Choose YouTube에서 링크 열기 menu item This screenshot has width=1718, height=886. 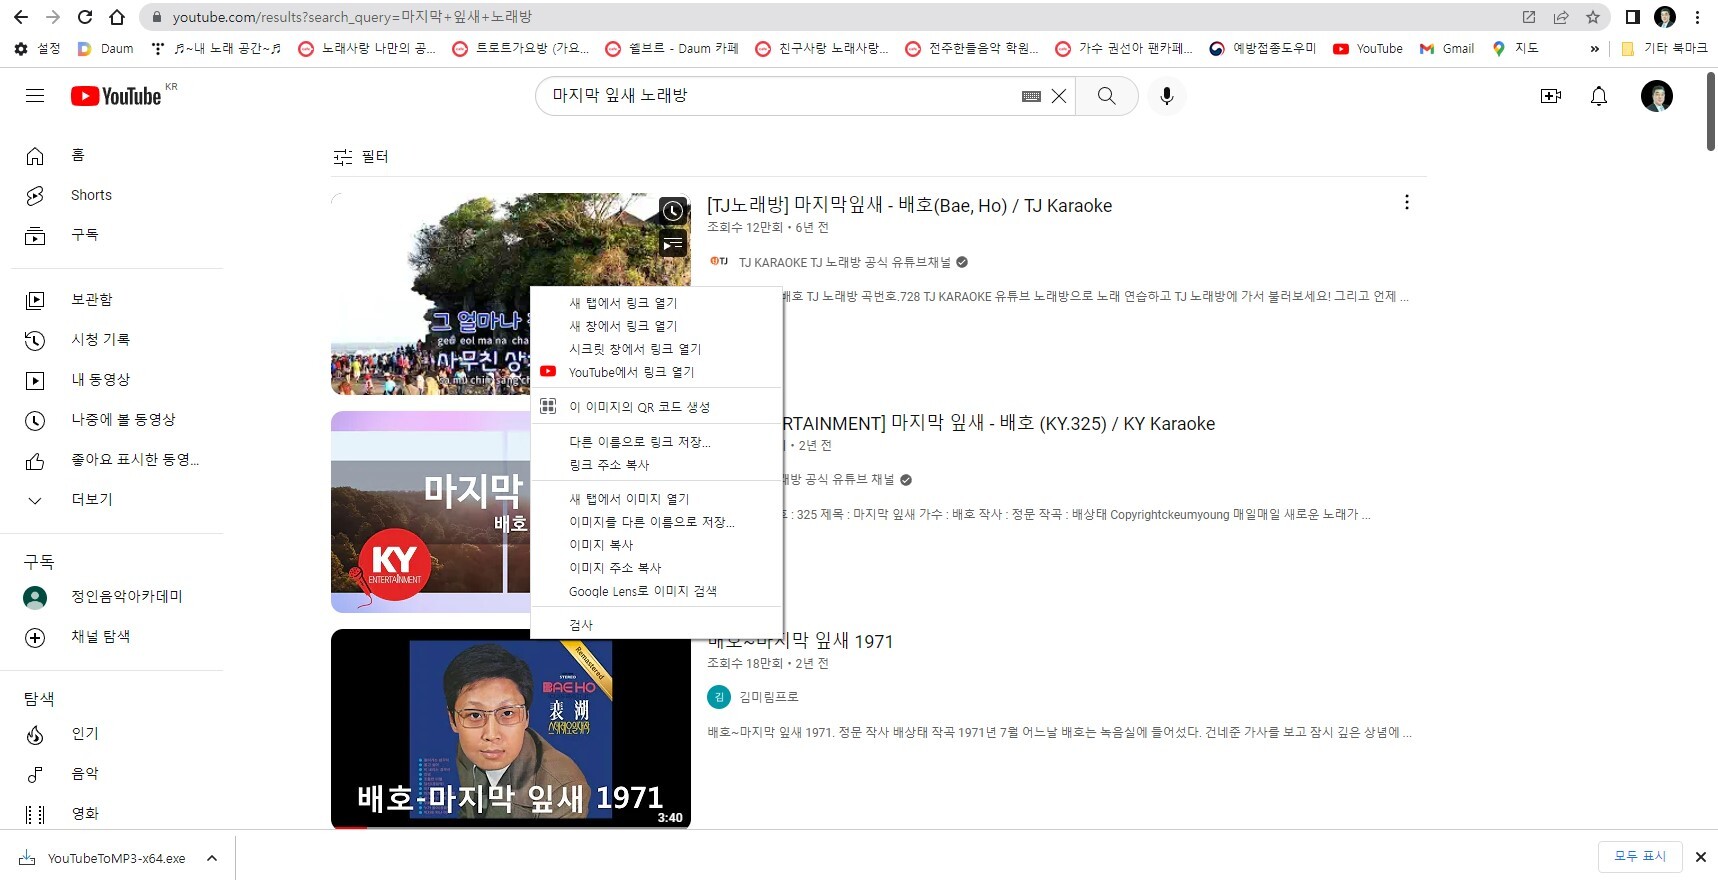pyautogui.click(x=656, y=372)
